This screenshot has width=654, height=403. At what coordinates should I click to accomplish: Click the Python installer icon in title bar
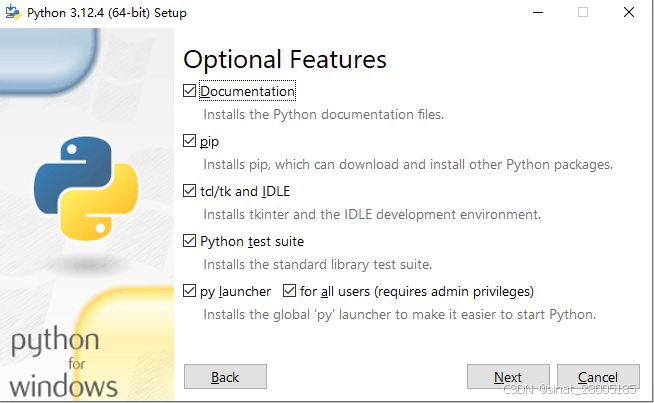[x=13, y=12]
